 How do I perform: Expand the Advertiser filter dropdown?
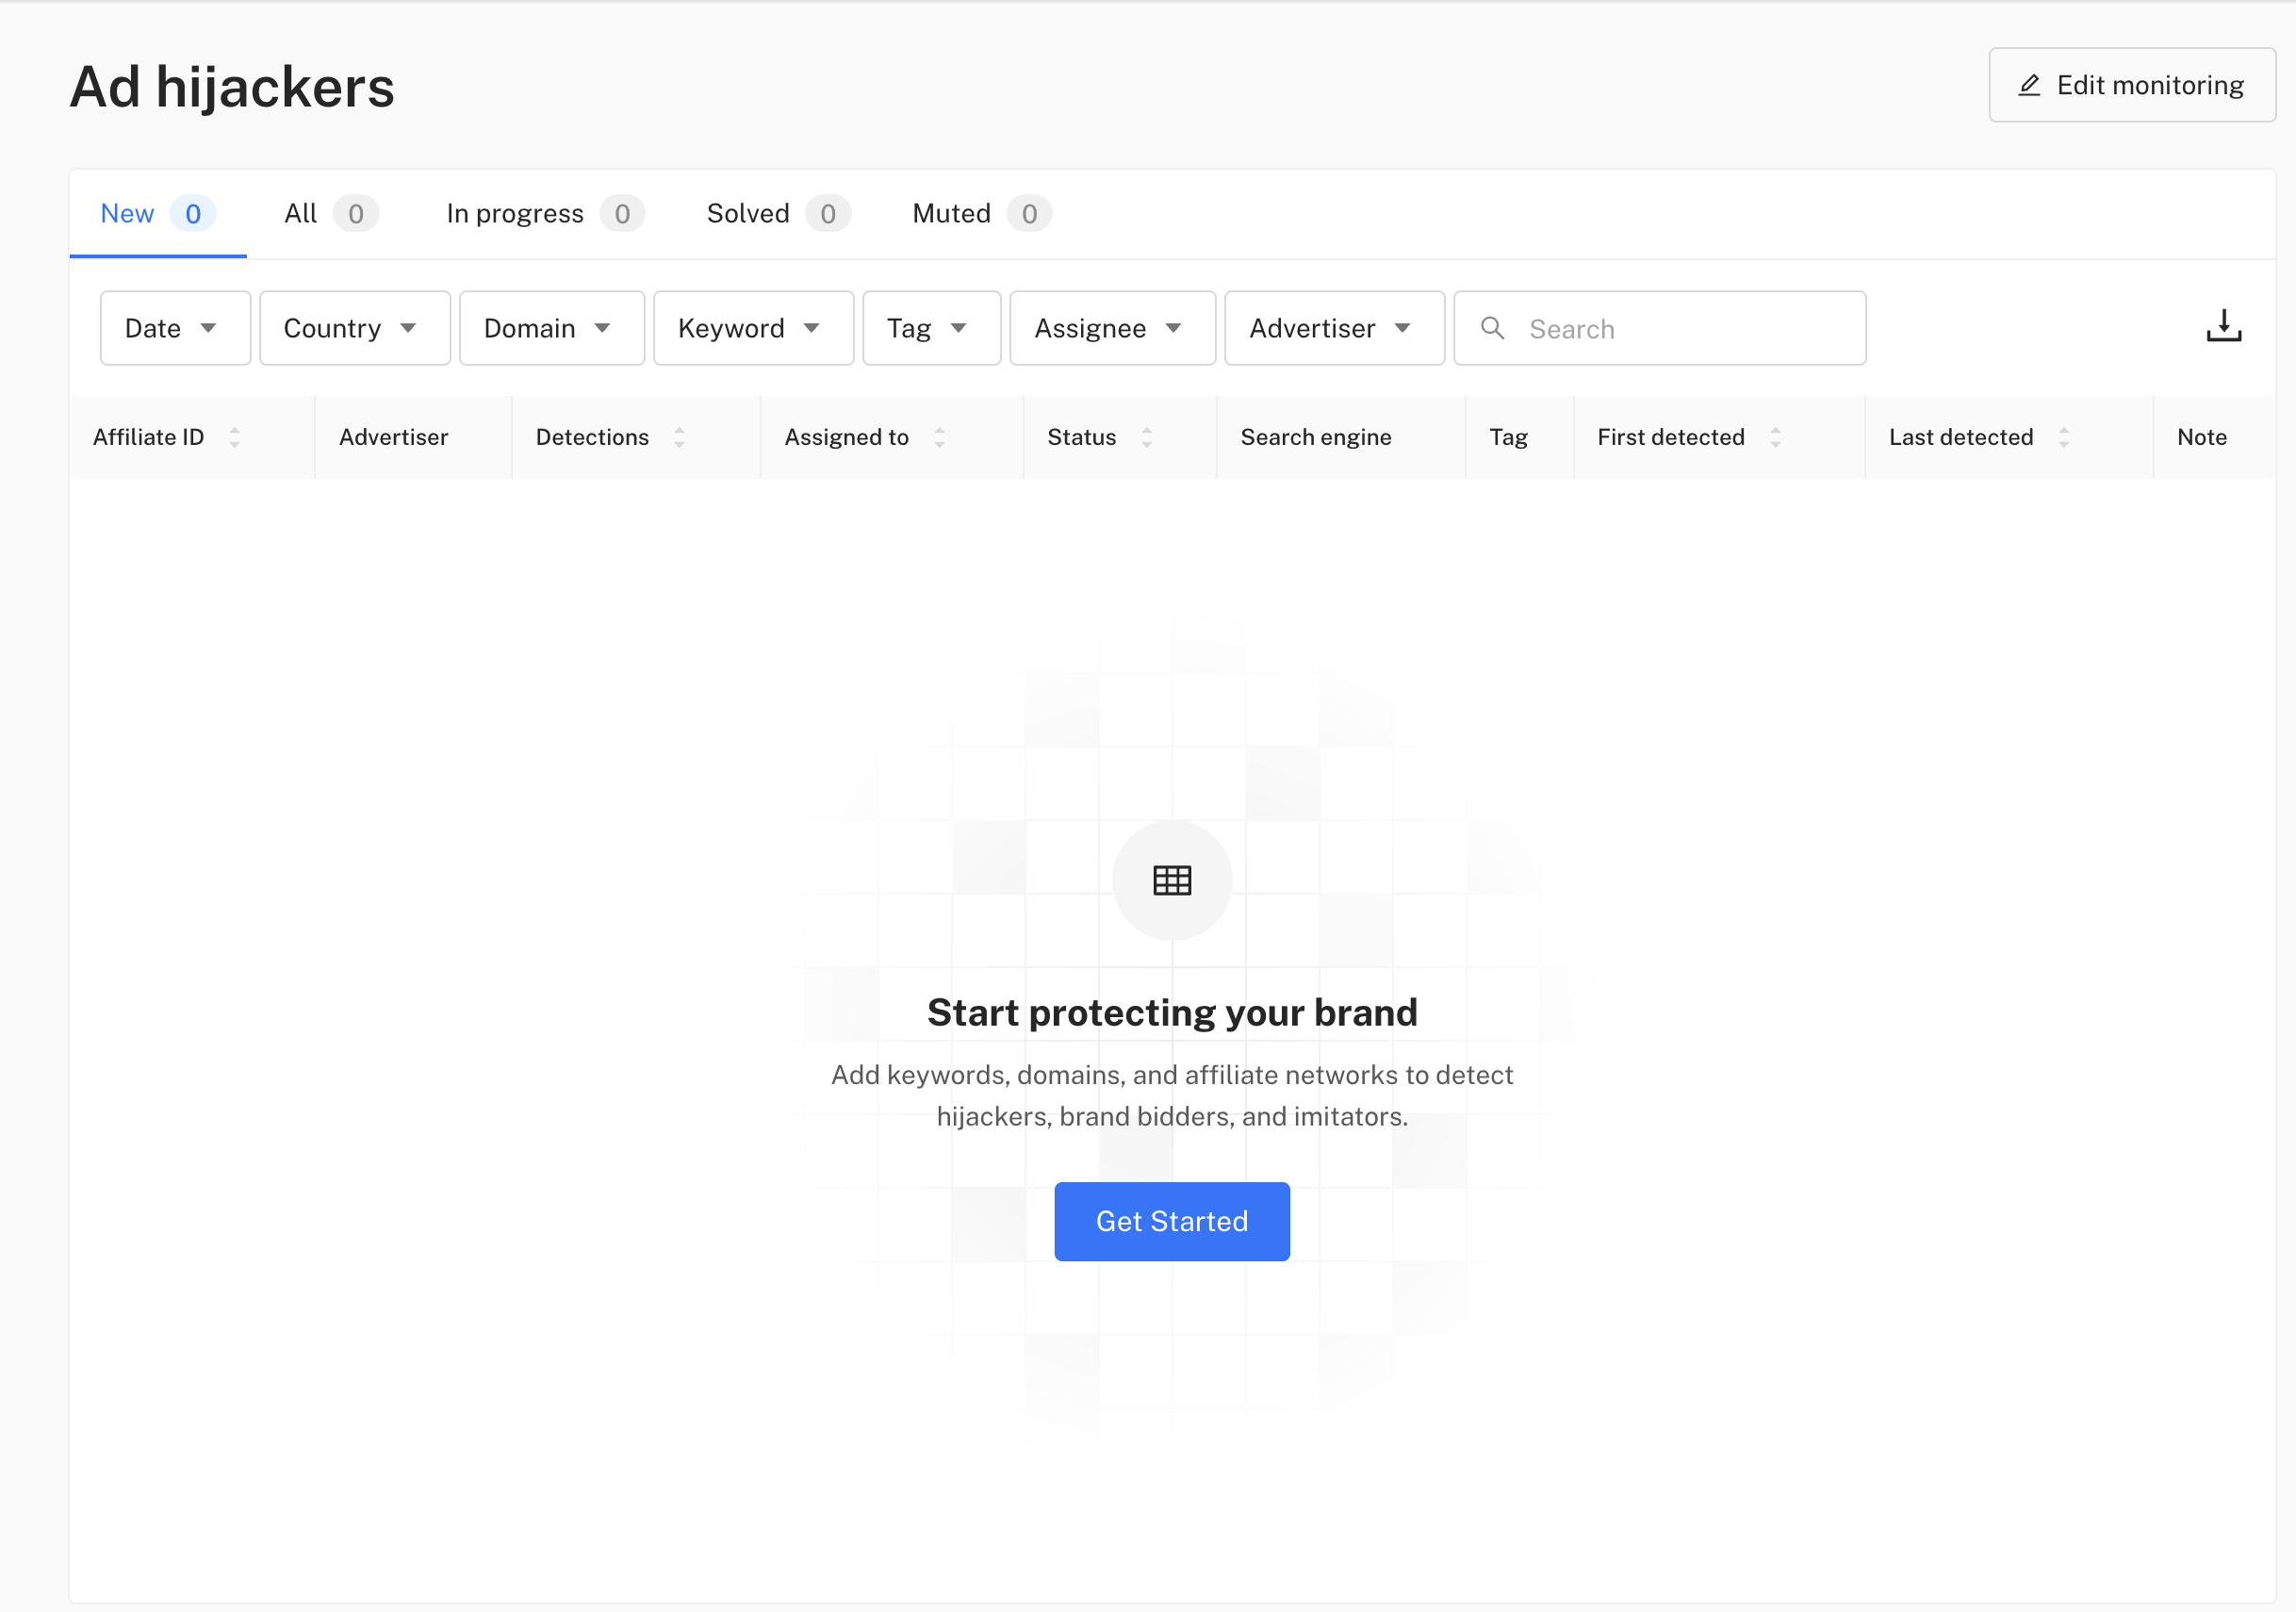[1334, 328]
